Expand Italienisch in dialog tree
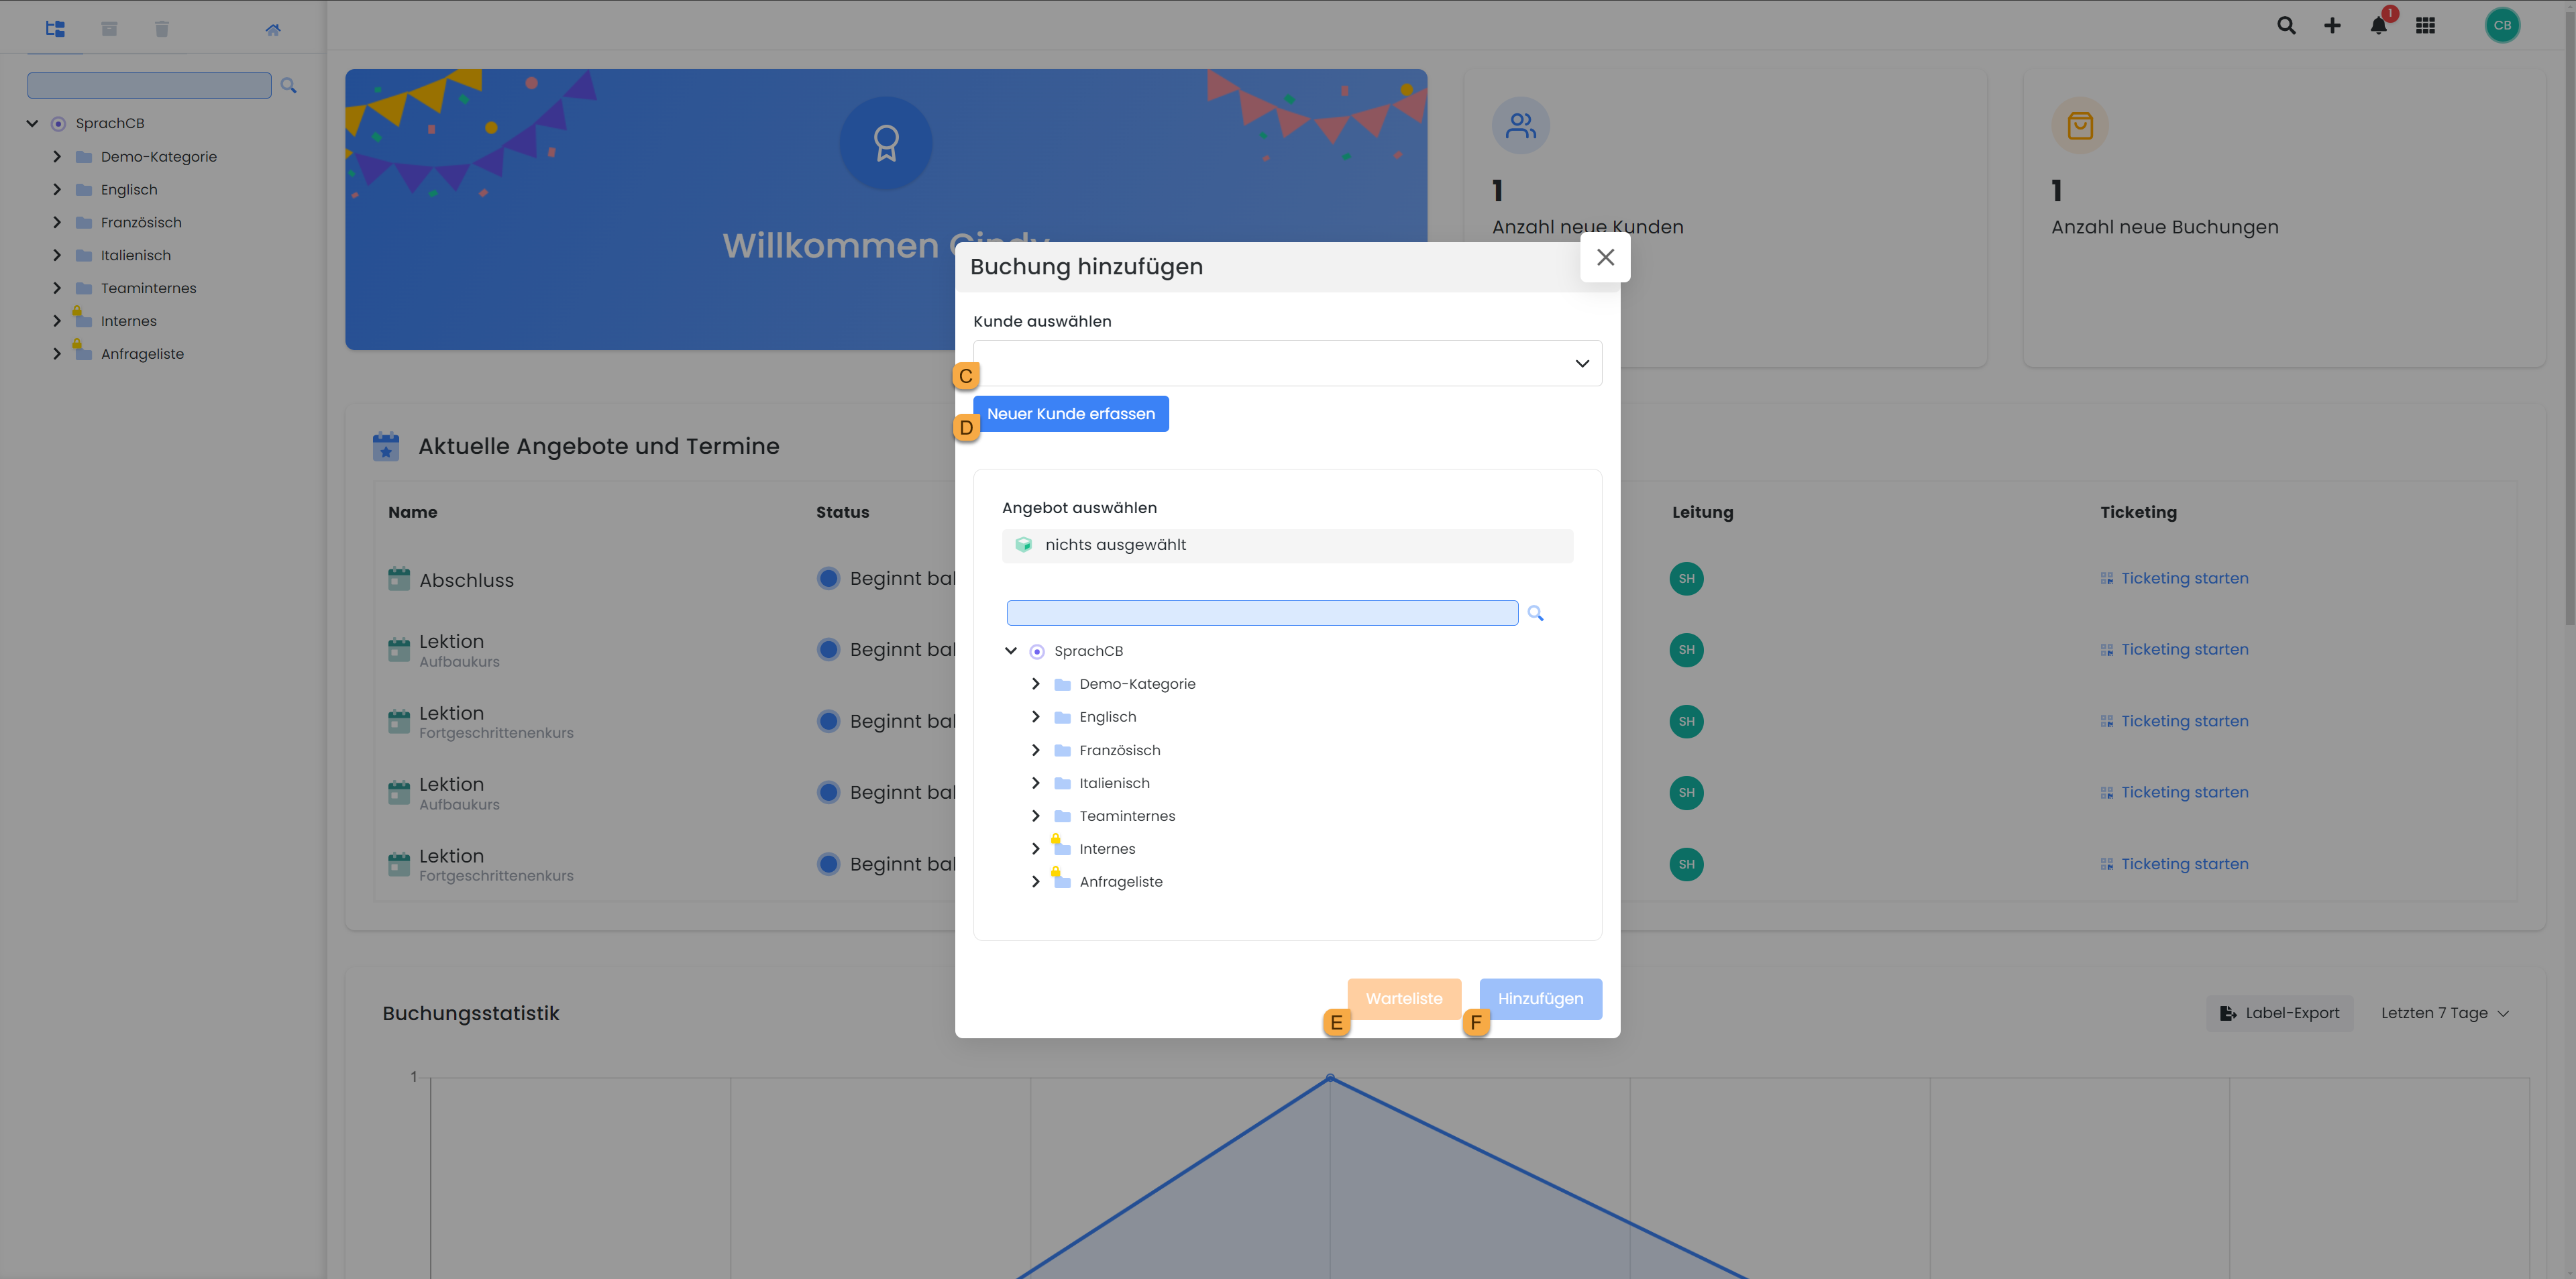 click(1036, 783)
